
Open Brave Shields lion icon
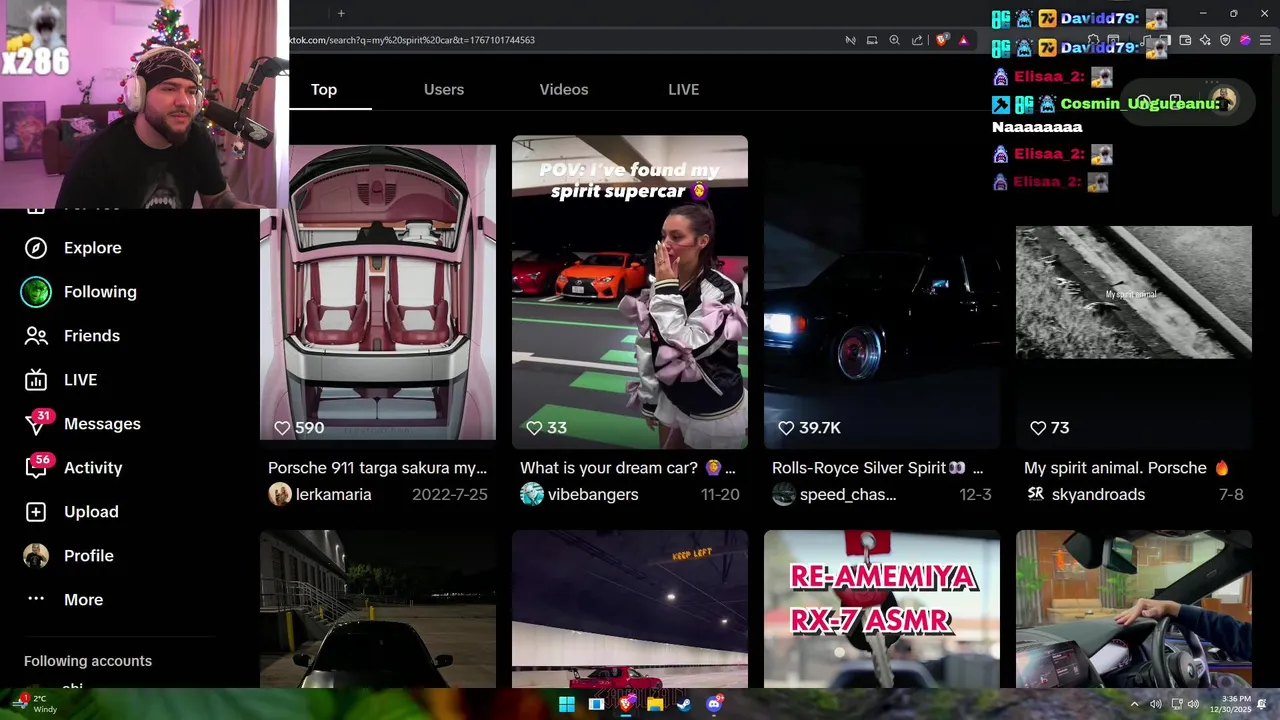[942, 40]
